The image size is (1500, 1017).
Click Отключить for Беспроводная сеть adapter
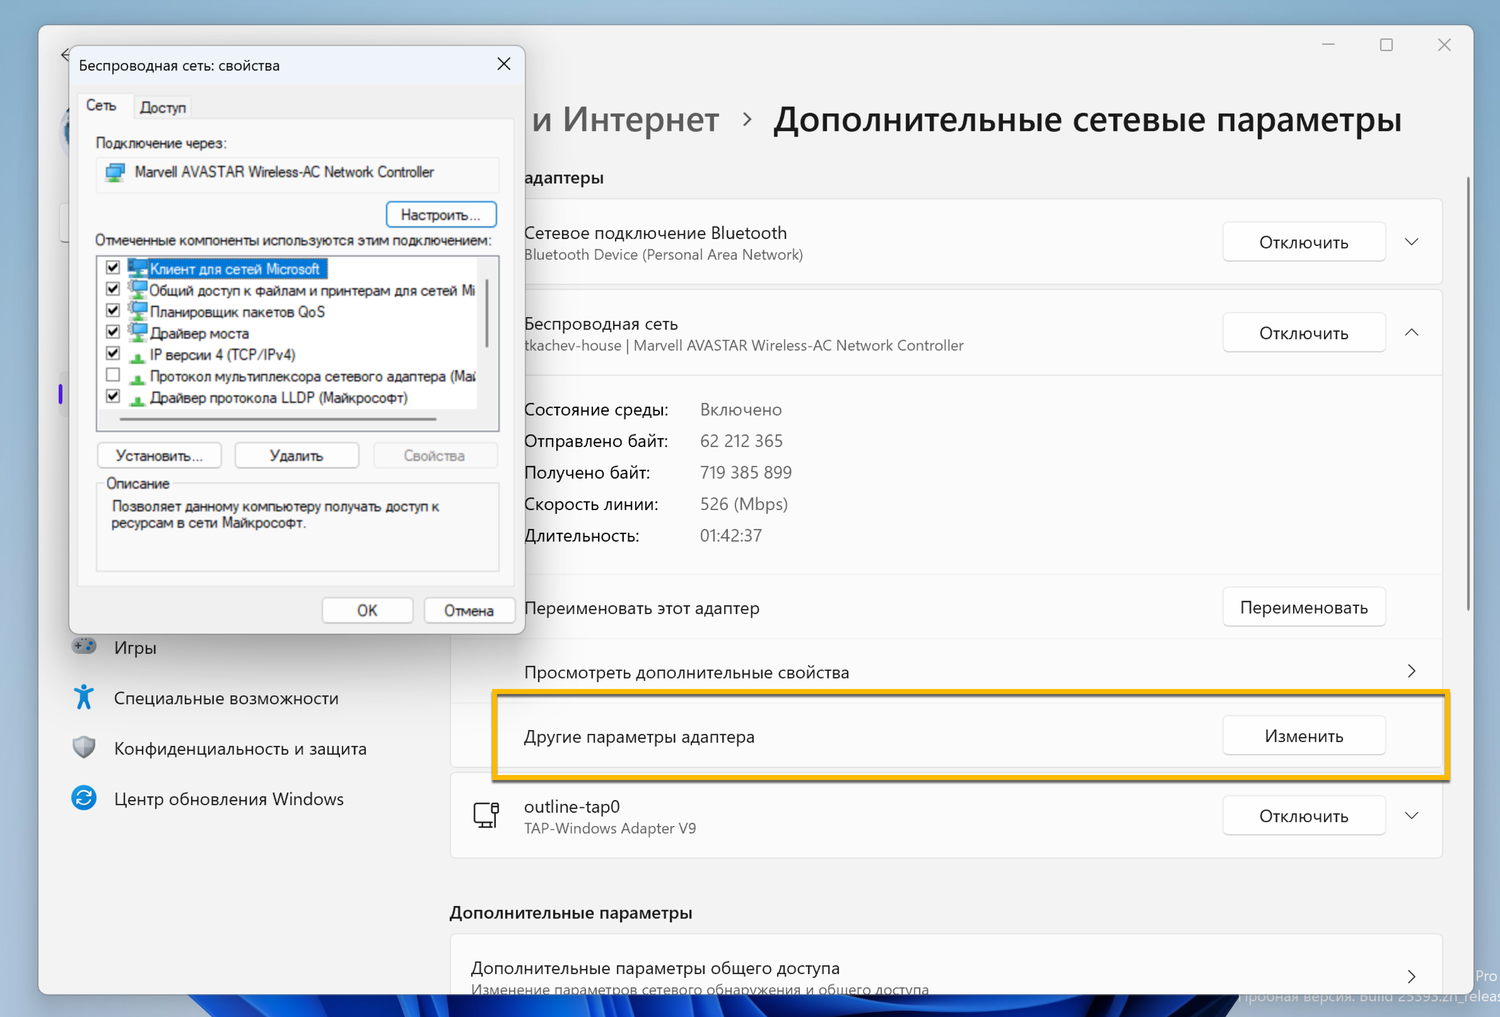pyautogui.click(x=1304, y=333)
